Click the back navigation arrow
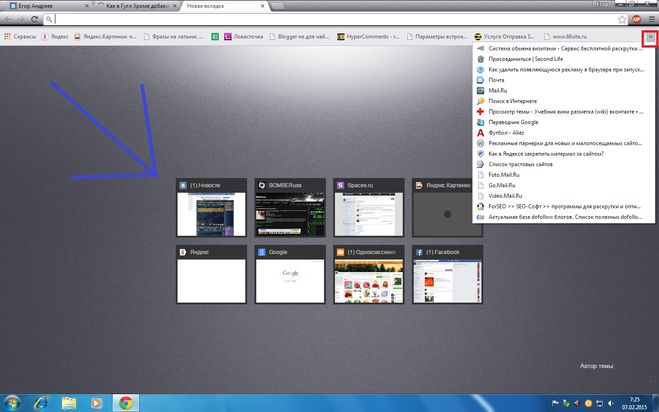Viewport: 659px width, 412px height. click(x=9, y=19)
